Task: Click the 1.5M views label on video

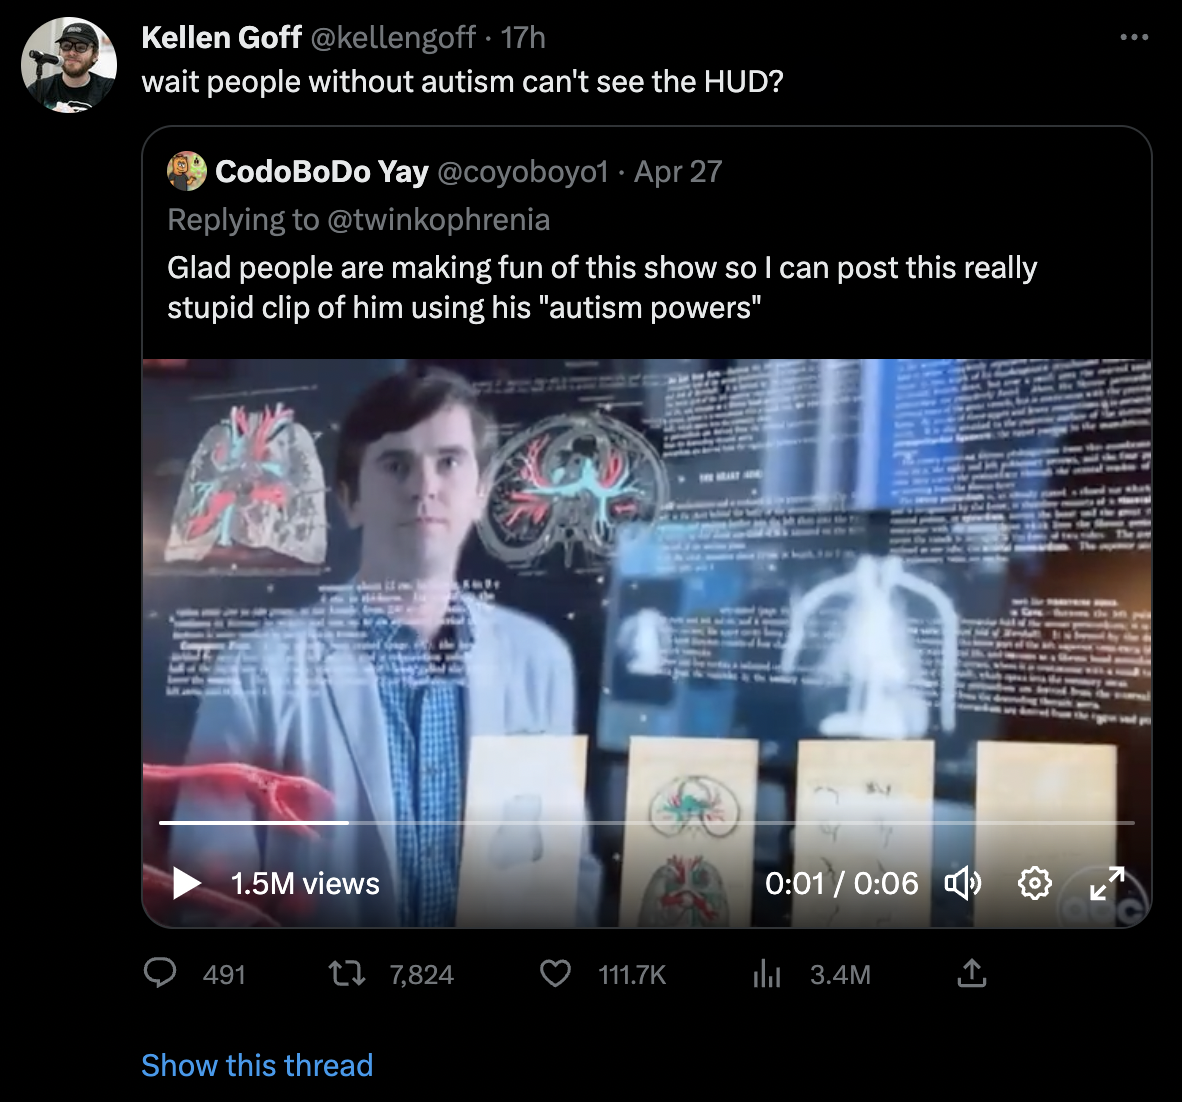Action: pyautogui.click(x=305, y=884)
